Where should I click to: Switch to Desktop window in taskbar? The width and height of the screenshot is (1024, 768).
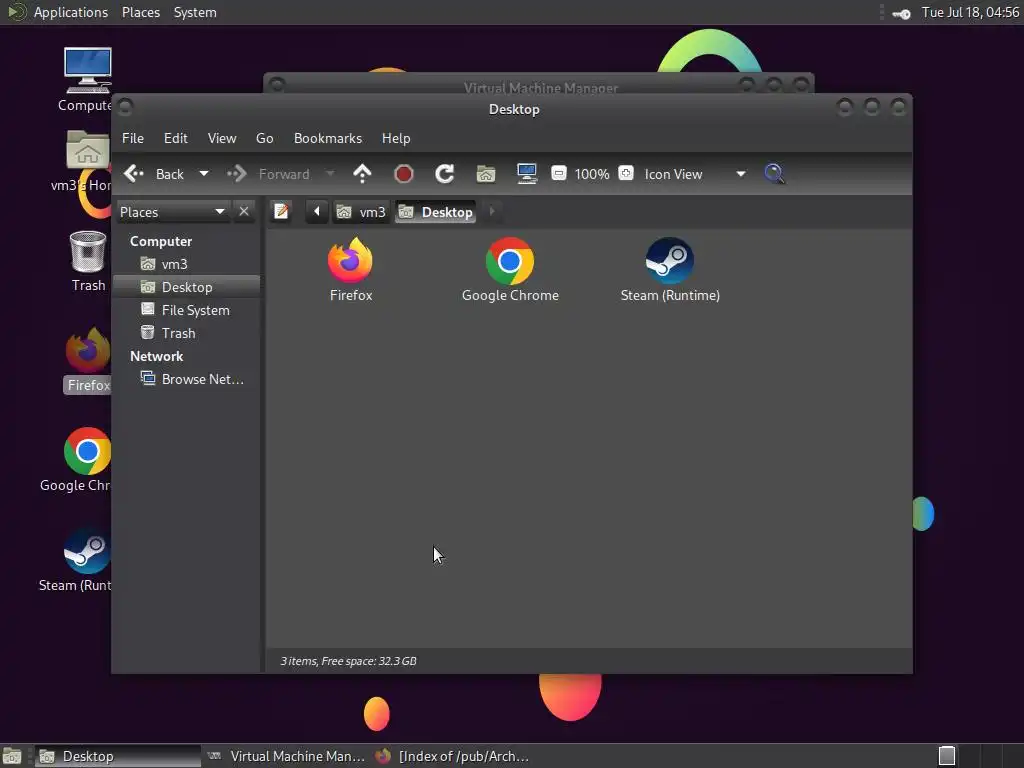(x=118, y=756)
